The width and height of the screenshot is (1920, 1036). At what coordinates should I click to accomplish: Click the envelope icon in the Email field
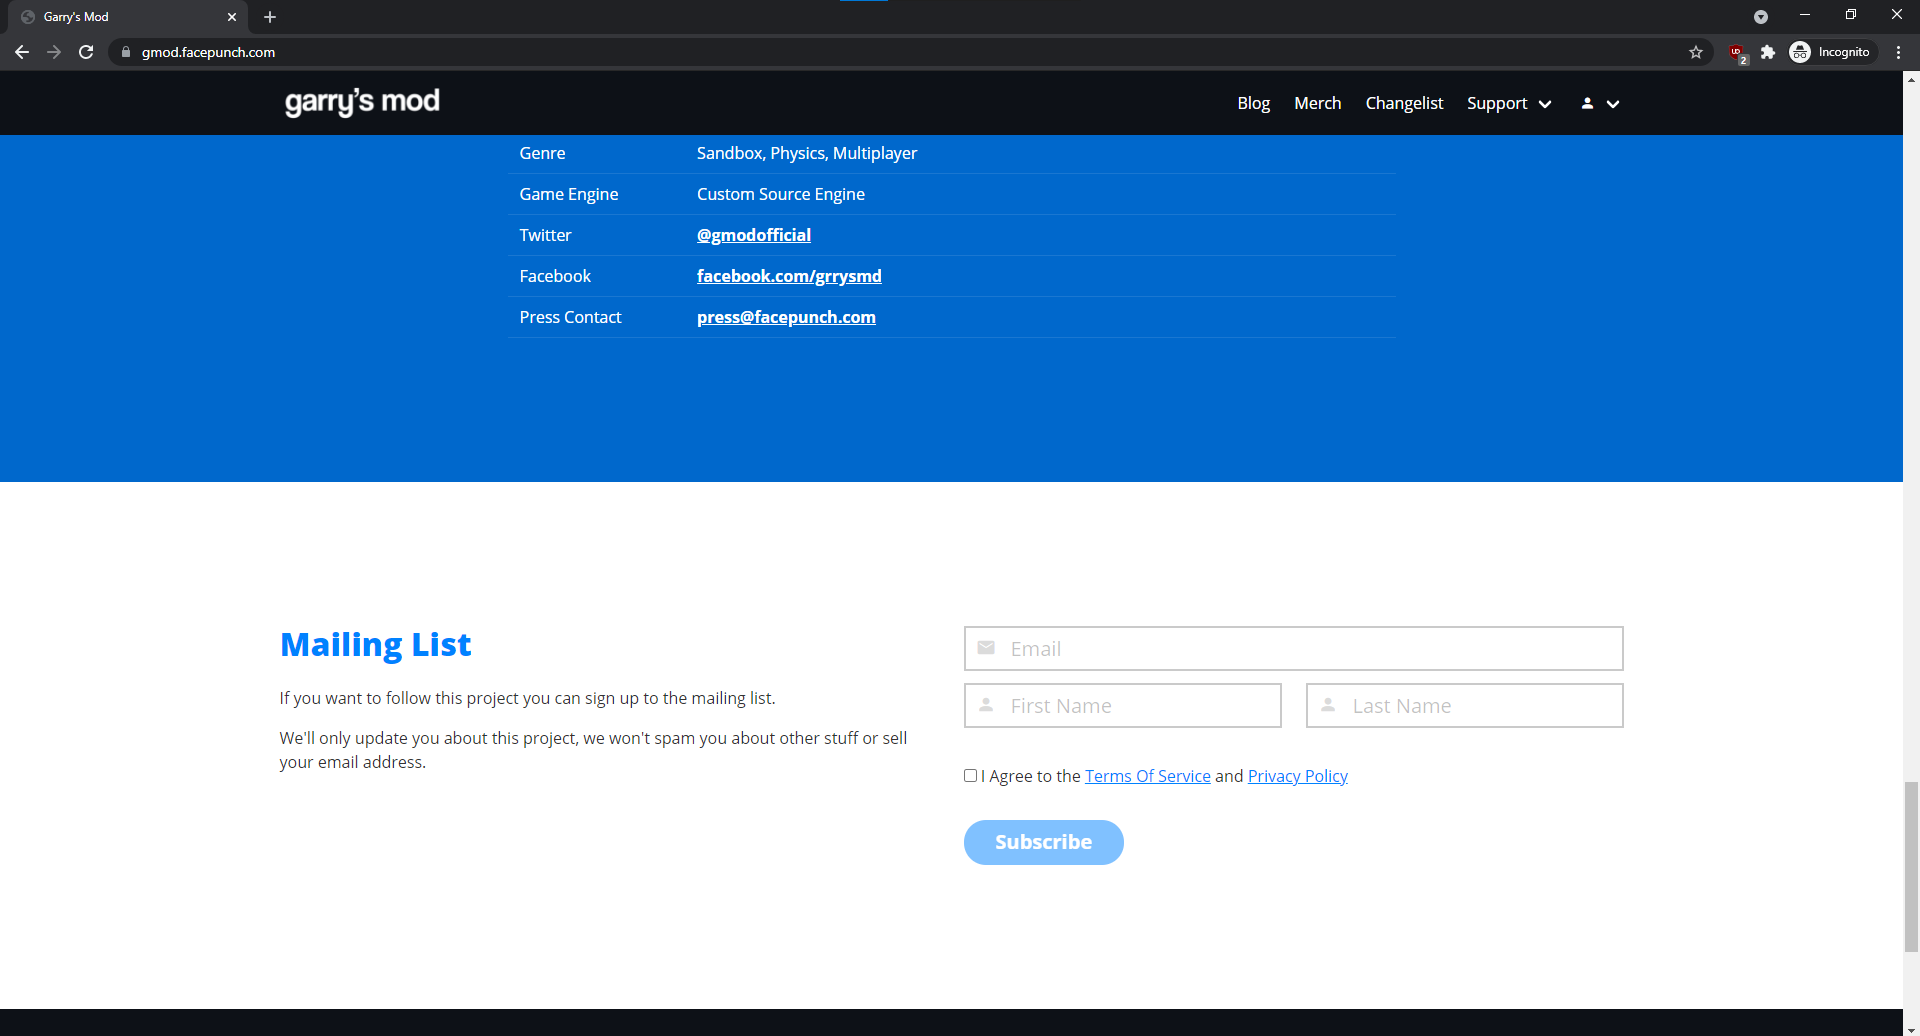coord(986,648)
